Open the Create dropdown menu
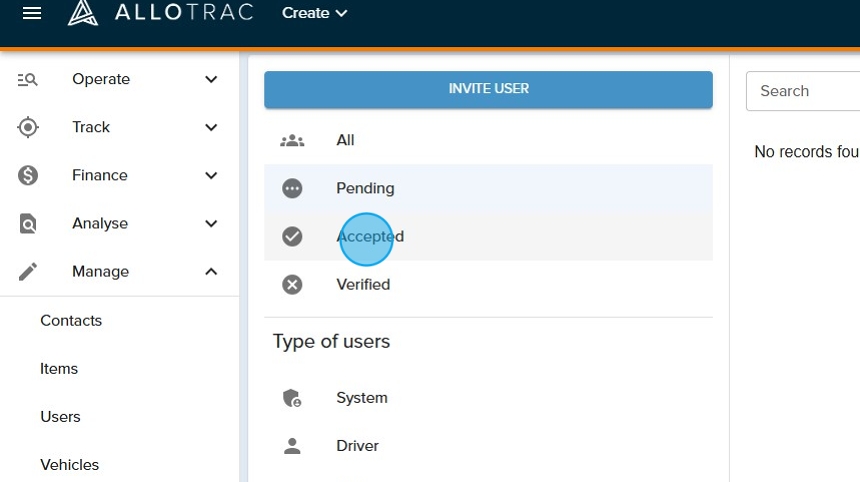This screenshot has height=482, width=860. (x=314, y=13)
